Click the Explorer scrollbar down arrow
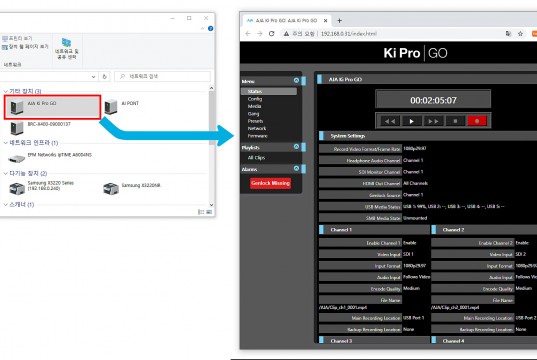The width and height of the screenshot is (537, 360). coord(211,204)
